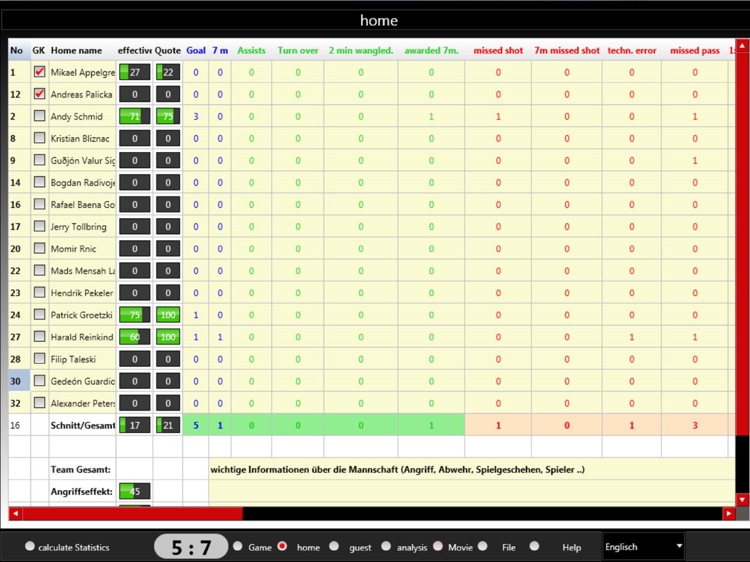
Task: Click the Schnitt/Gesamt missed pass total 3
Action: (695, 425)
